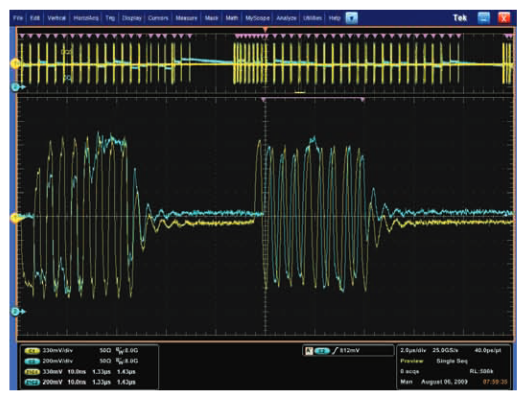Open the Measure menu
This screenshot has height=397, width=528.
pos(186,18)
